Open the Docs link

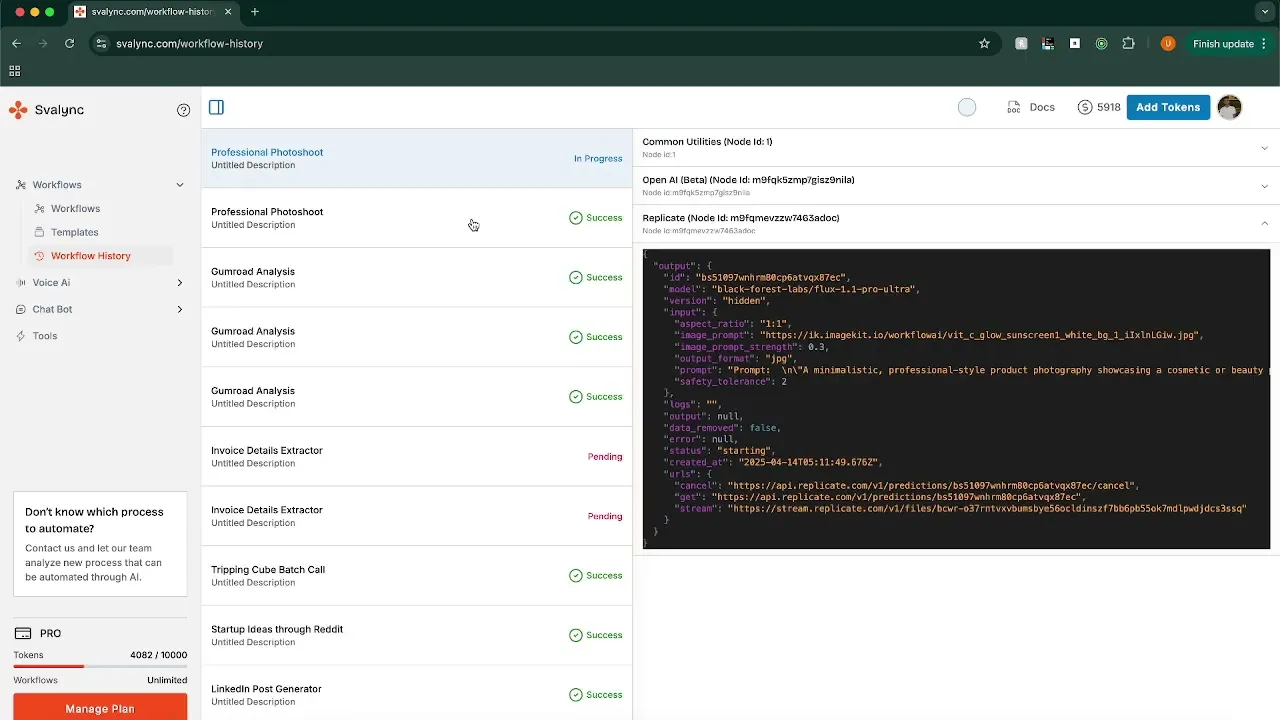coord(1031,108)
